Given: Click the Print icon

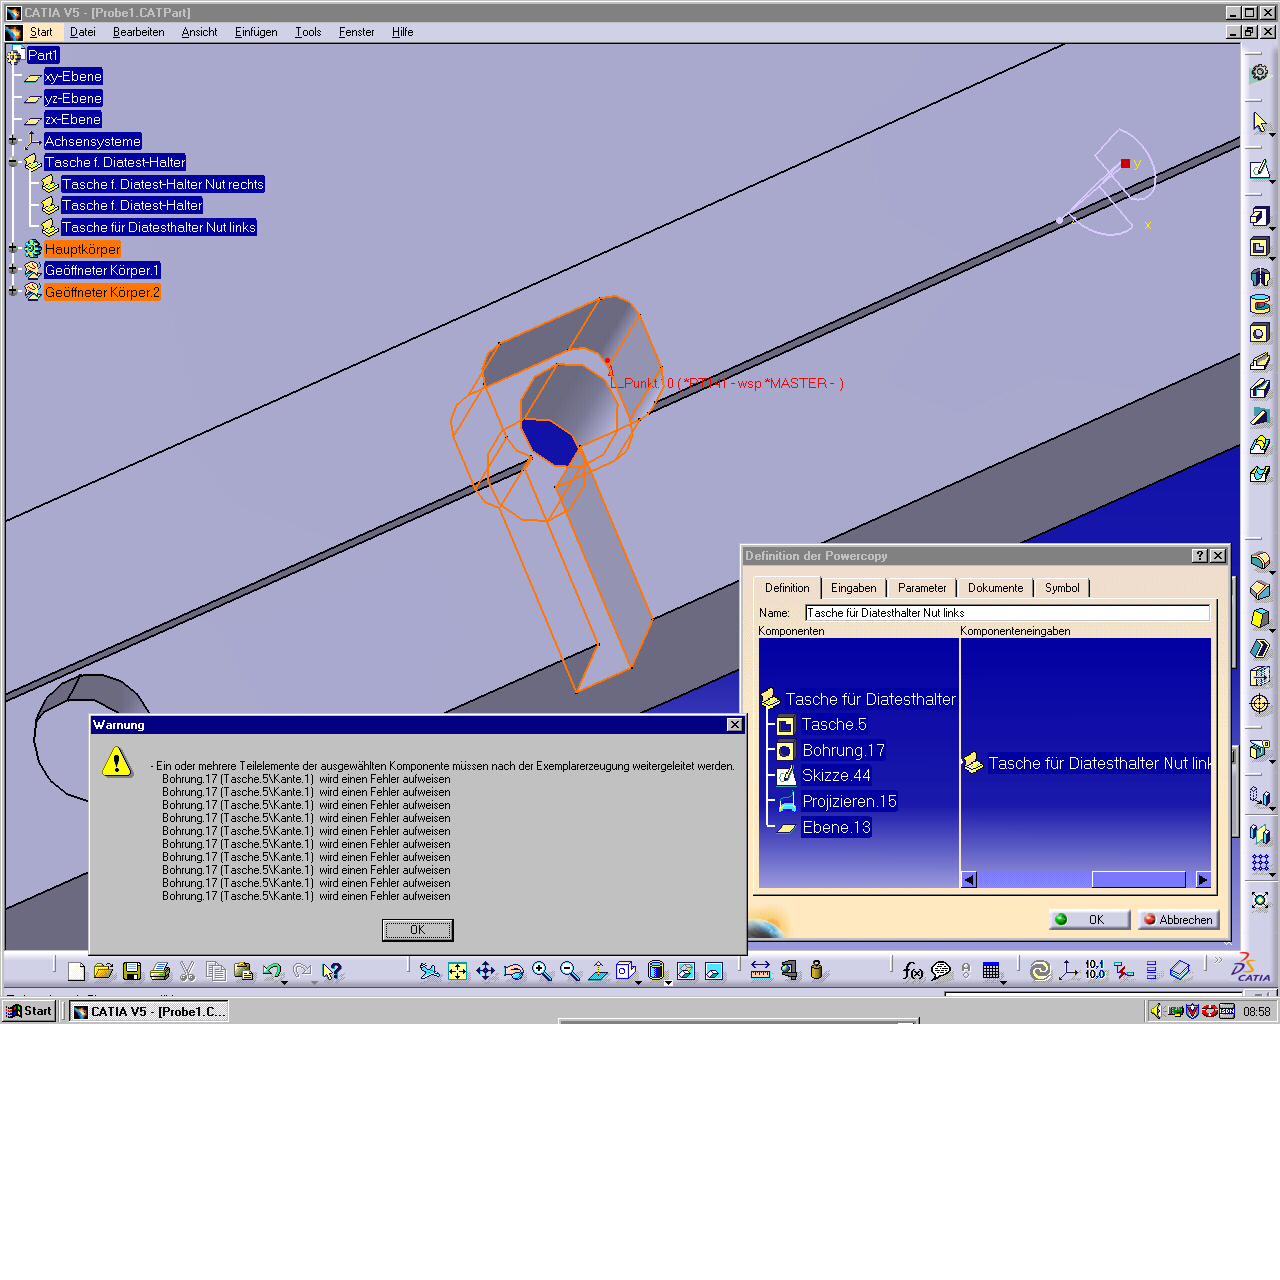Looking at the screenshot, I should (x=159, y=971).
